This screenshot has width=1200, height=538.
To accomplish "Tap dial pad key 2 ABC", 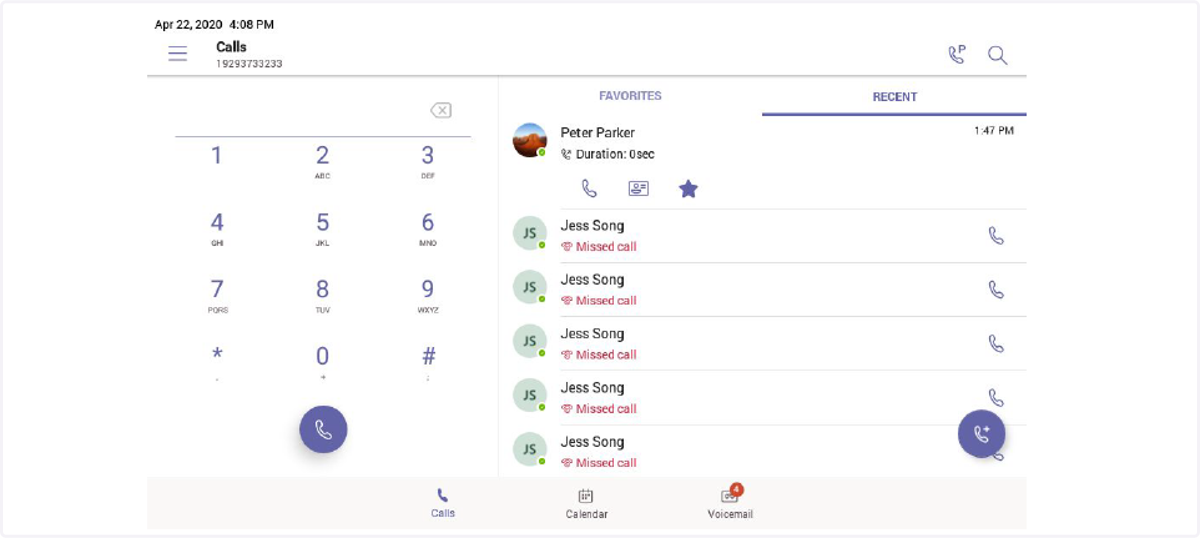I will (322, 161).
